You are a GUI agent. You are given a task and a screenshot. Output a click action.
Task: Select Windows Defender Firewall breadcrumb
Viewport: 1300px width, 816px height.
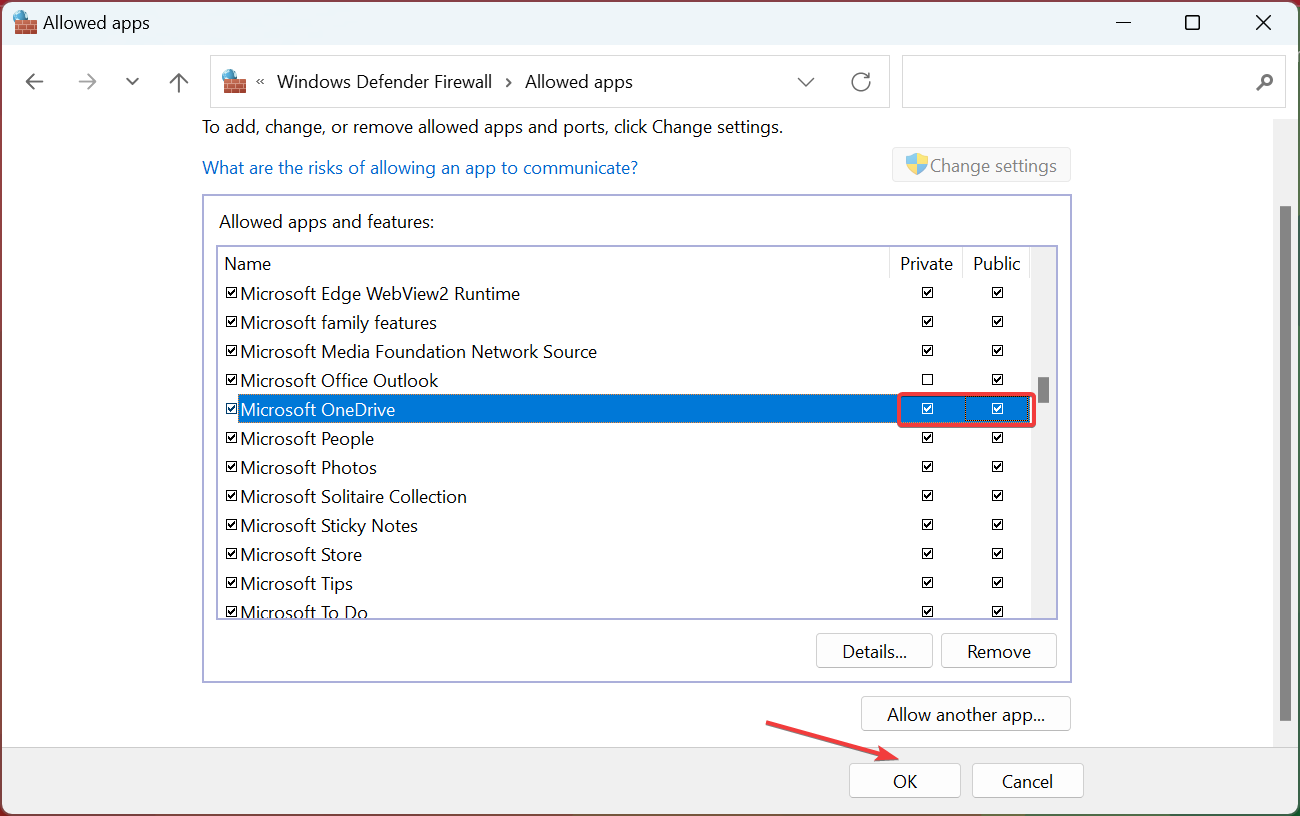[385, 82]
